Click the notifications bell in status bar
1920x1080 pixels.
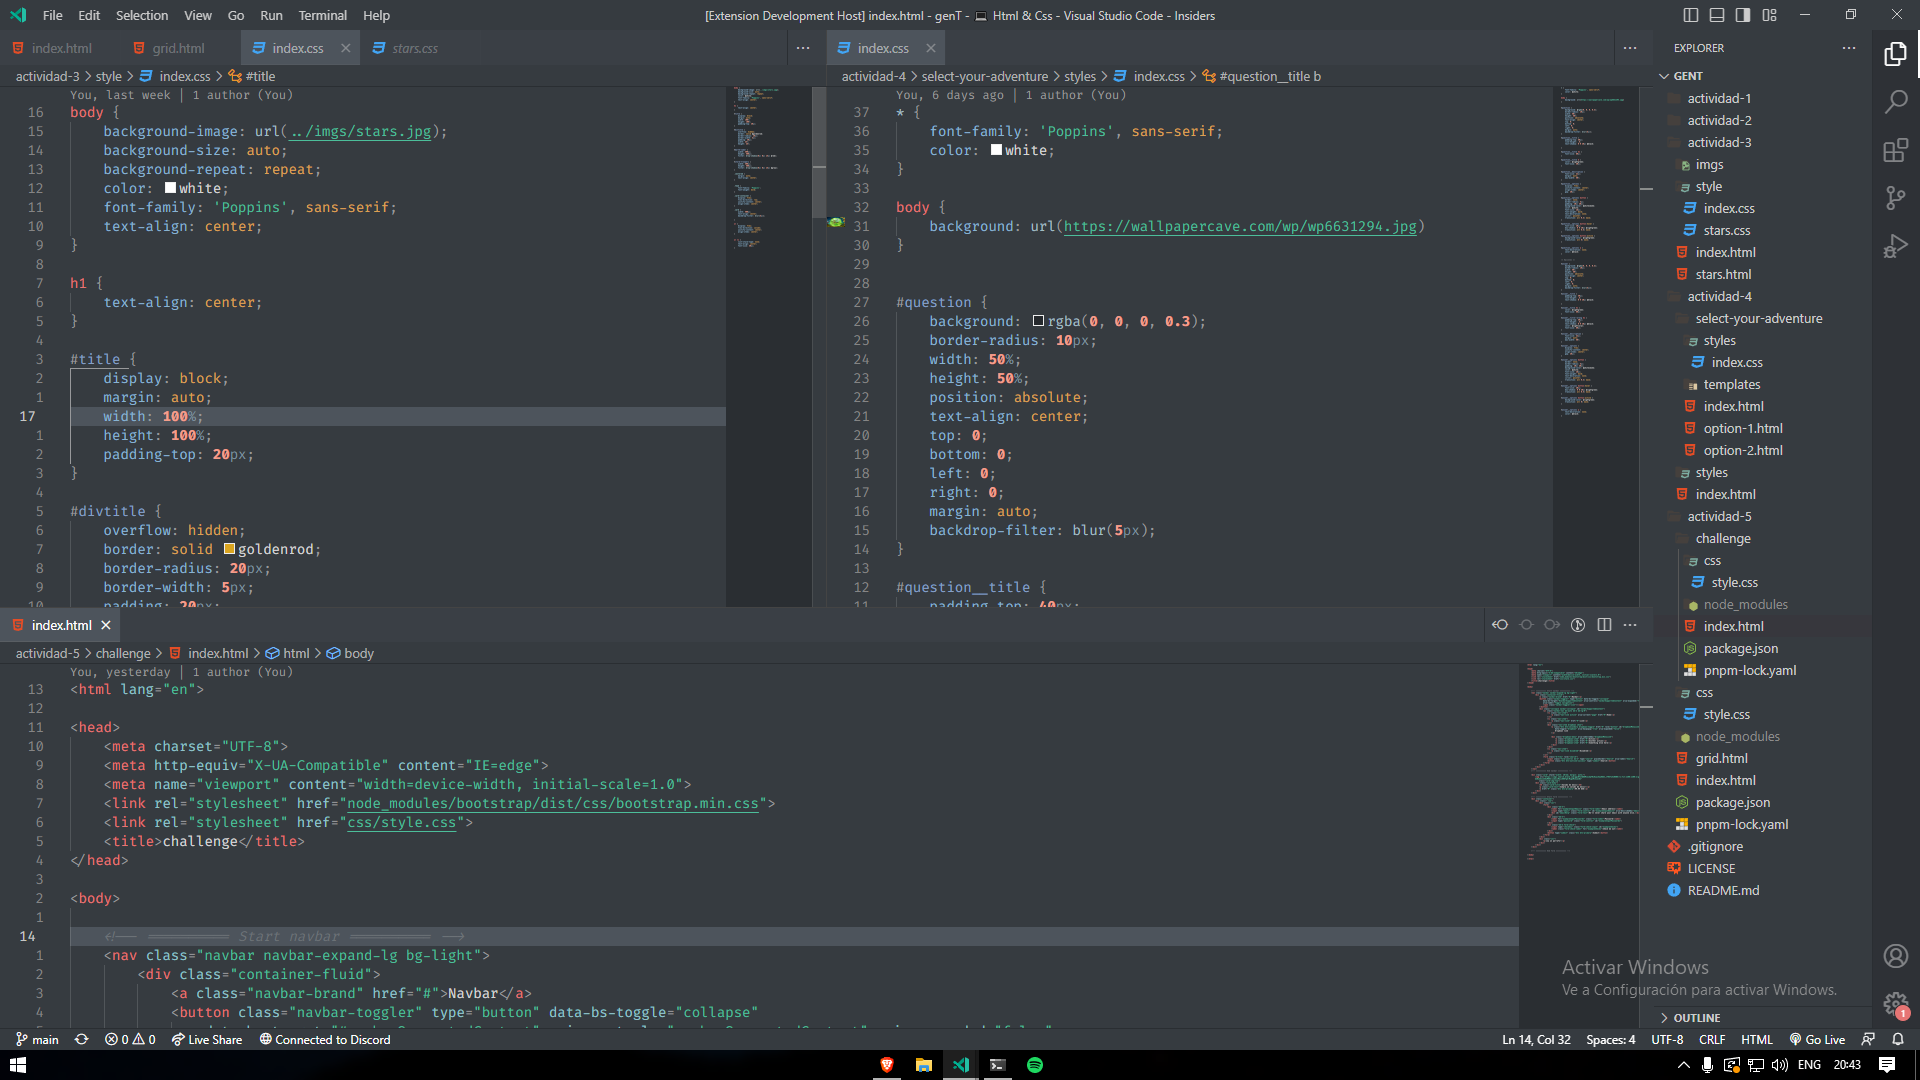[1898, 1040]
